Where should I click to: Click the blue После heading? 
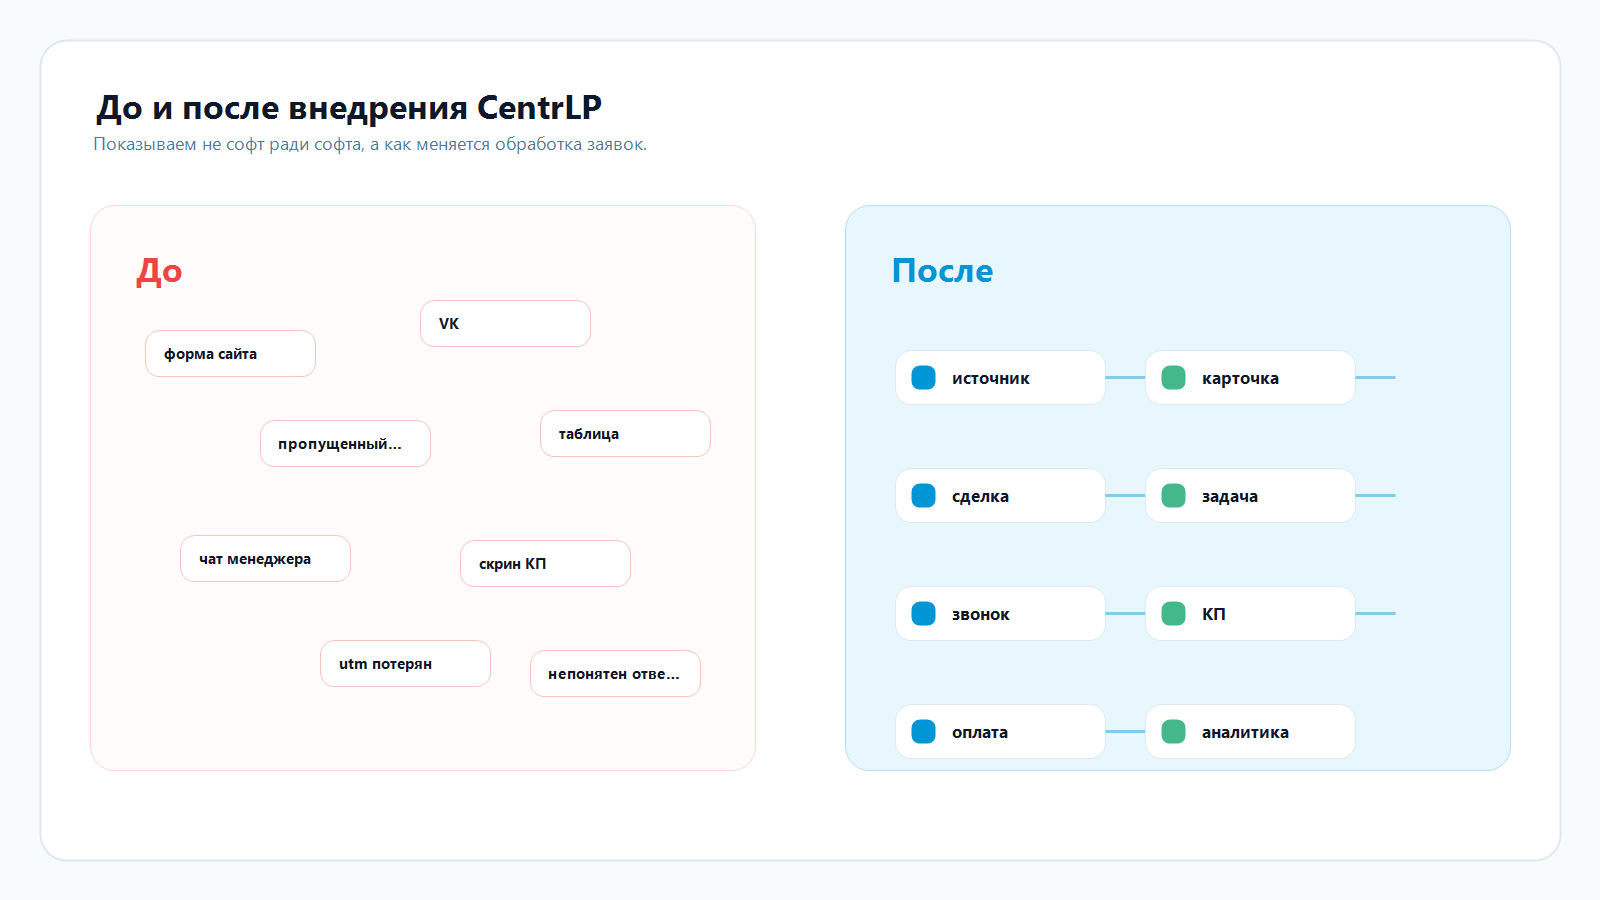(942, 271)
